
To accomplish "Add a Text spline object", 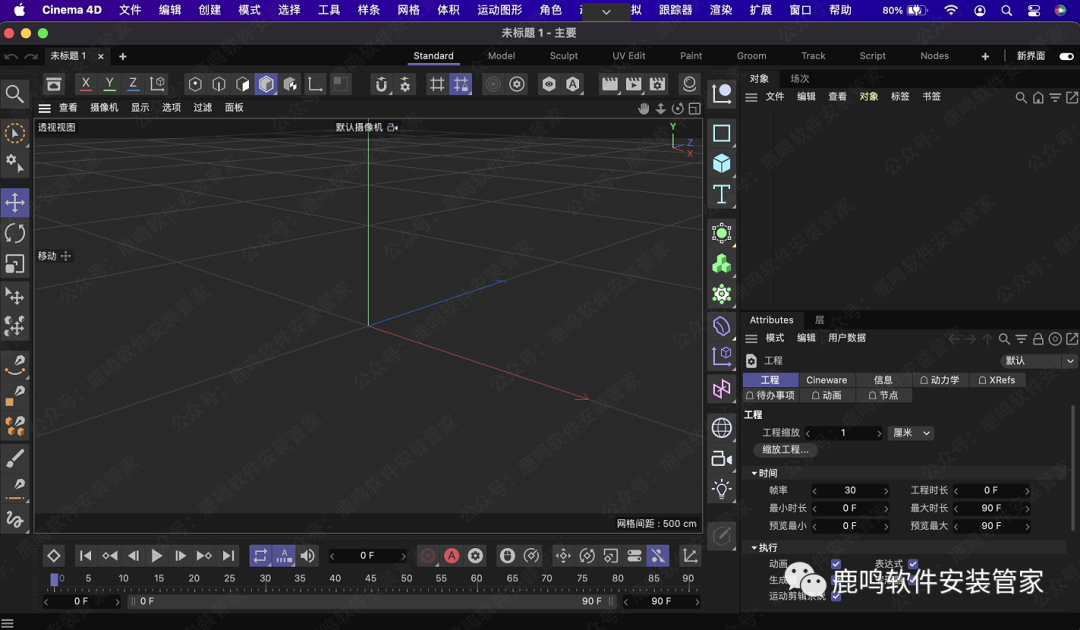I will coord(721,194).
